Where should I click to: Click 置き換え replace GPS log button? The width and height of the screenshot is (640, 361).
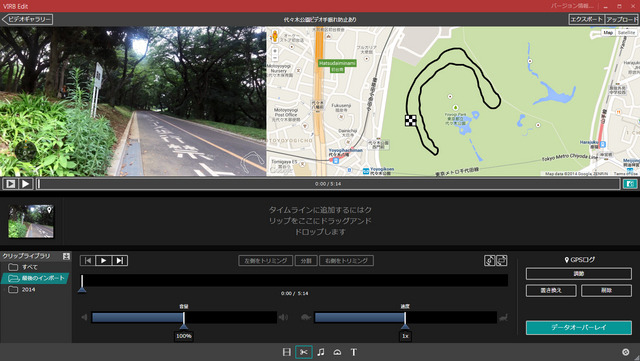point(551,290)
